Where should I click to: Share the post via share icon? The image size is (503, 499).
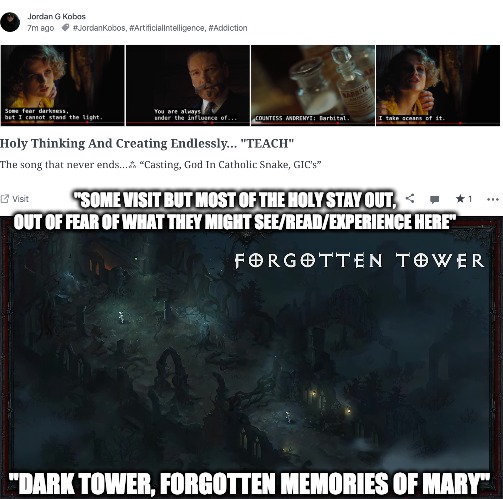click(410, 199)
